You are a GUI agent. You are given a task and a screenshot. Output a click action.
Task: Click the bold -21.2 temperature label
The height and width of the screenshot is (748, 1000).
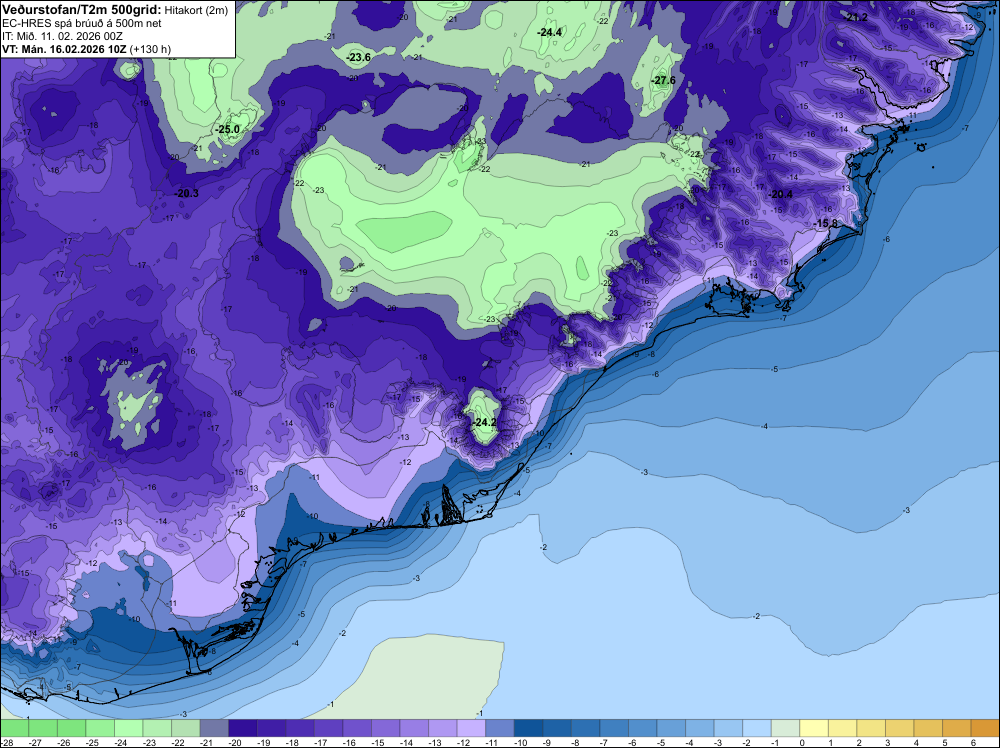[x=855, y=17]
